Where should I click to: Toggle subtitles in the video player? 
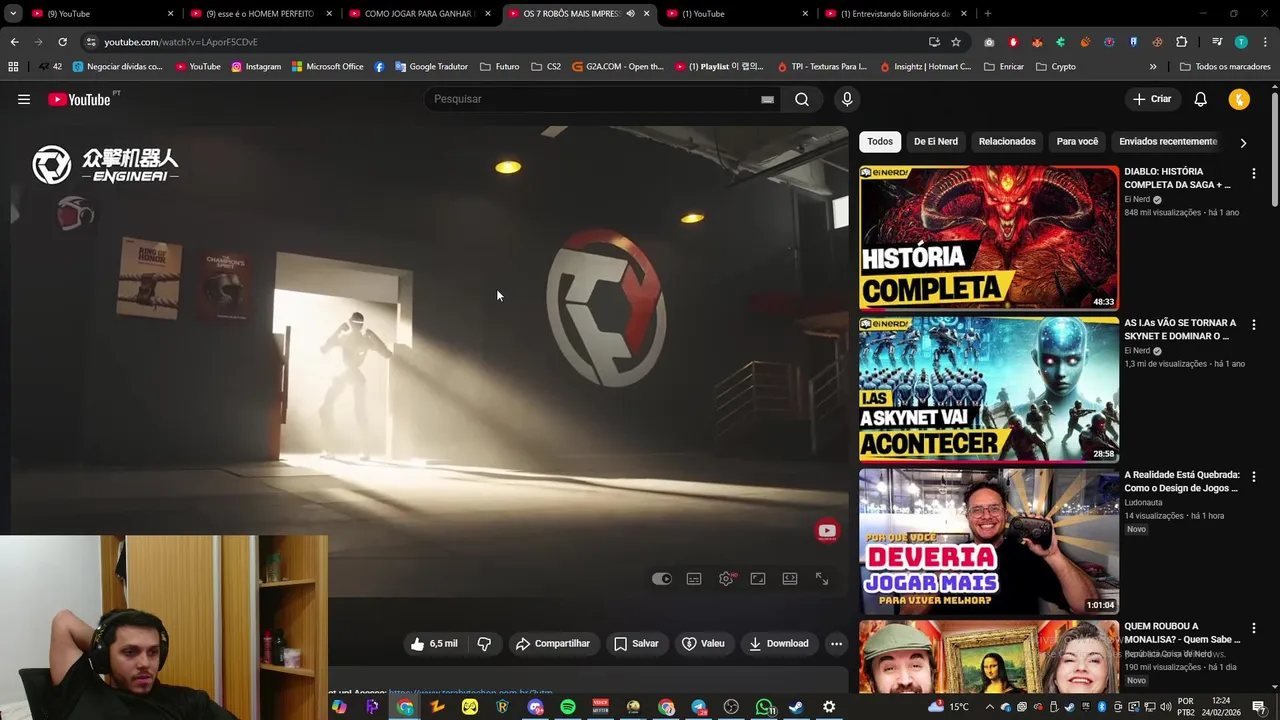pyautogui.click(x=694, y=579)
